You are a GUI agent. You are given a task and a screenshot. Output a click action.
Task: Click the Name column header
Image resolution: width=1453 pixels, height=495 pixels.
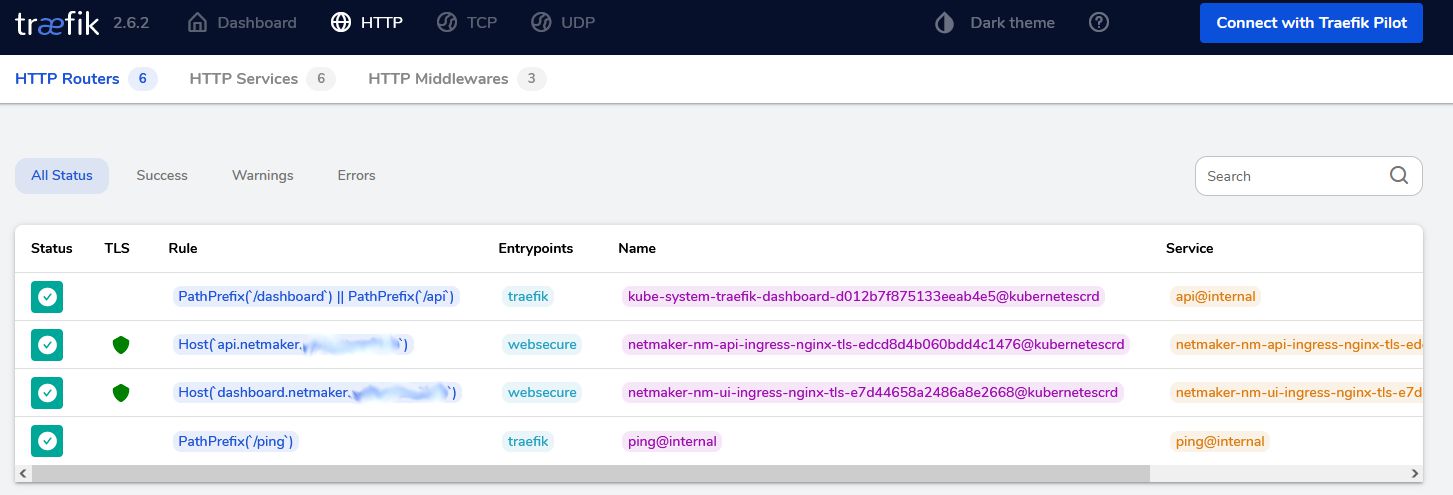tap(637, 248)
